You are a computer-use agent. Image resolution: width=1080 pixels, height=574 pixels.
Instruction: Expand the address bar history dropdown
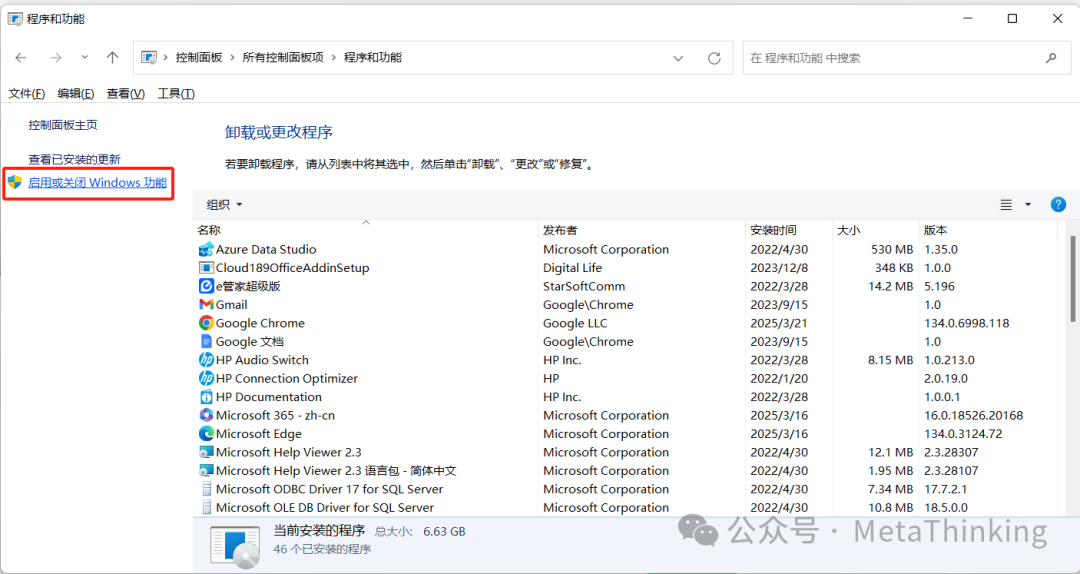pyautogui.click(x=678, y=58)
